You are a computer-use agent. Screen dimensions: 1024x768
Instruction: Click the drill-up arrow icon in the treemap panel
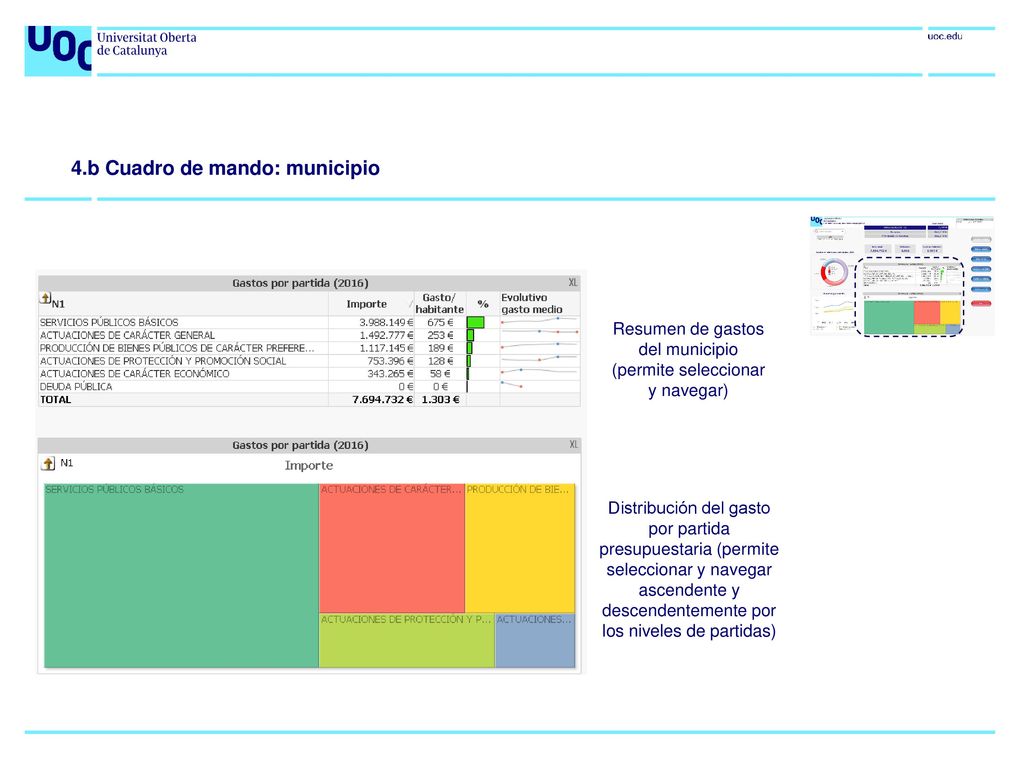click(48, 464)
